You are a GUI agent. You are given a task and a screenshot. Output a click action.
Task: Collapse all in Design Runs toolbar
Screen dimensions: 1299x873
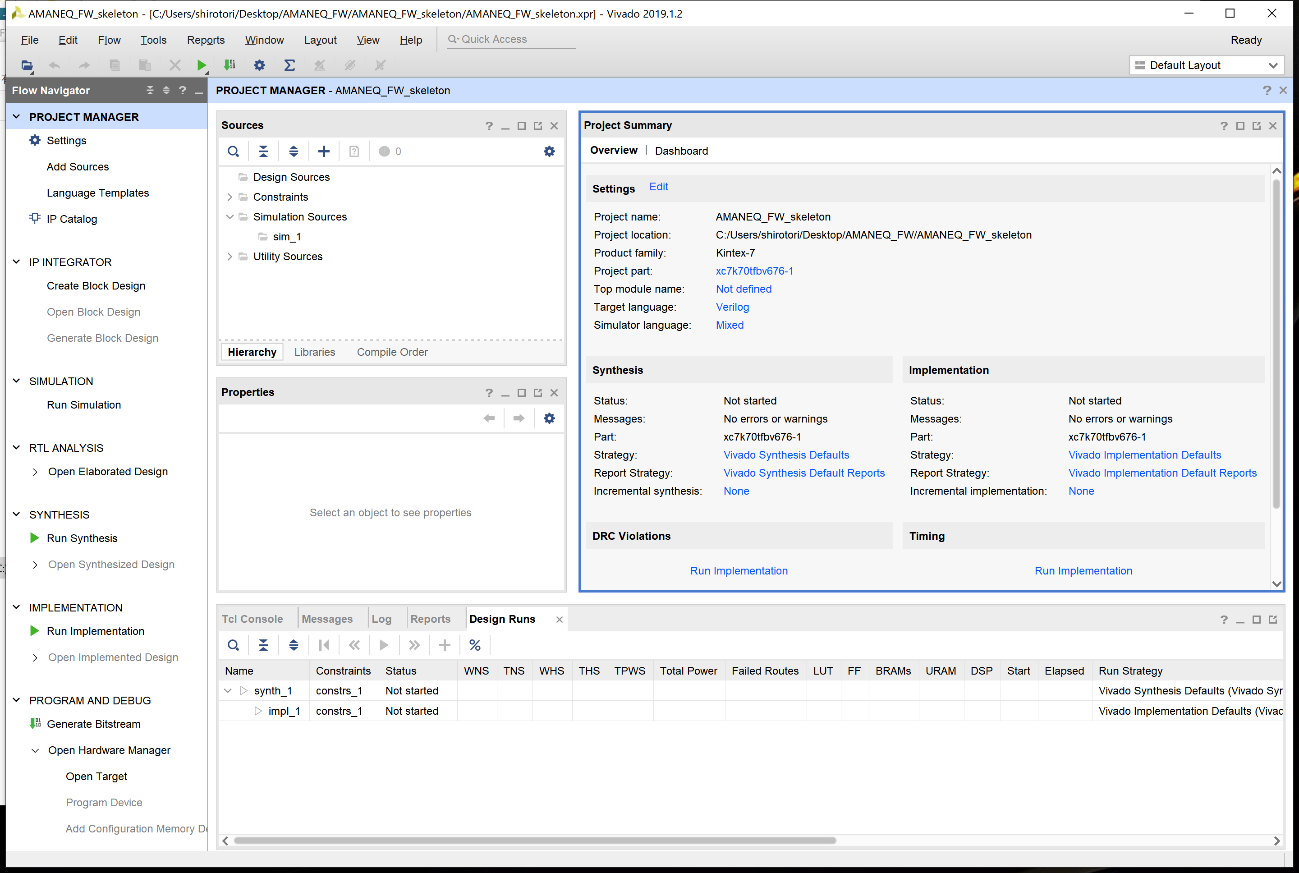point(263,645)
